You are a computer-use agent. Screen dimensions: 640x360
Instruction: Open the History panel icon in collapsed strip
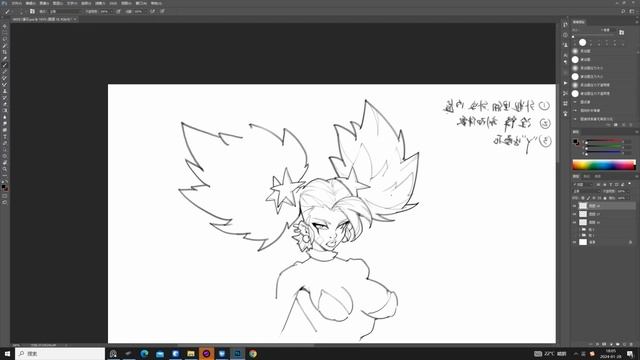(x=565, y=25)
